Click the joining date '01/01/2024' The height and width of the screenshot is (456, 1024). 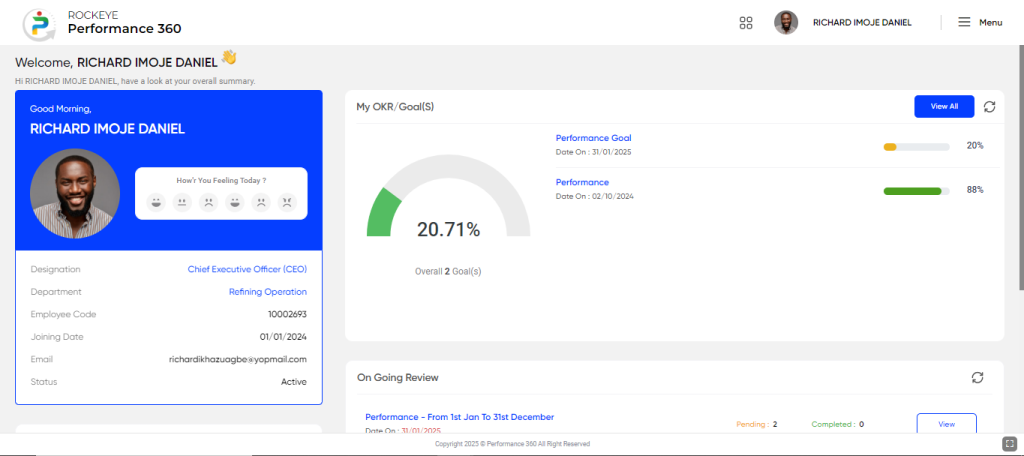283,337
